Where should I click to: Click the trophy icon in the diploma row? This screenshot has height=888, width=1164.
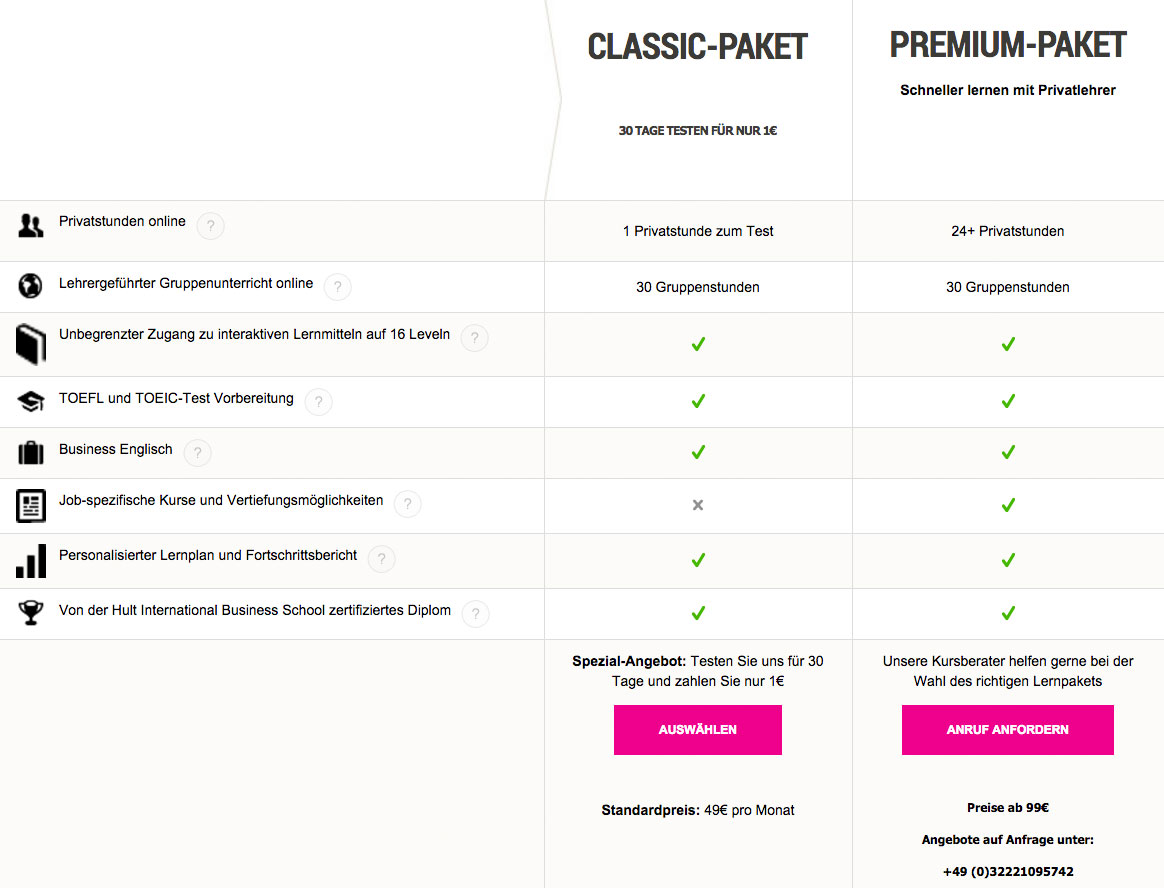[x=31, y=612]
